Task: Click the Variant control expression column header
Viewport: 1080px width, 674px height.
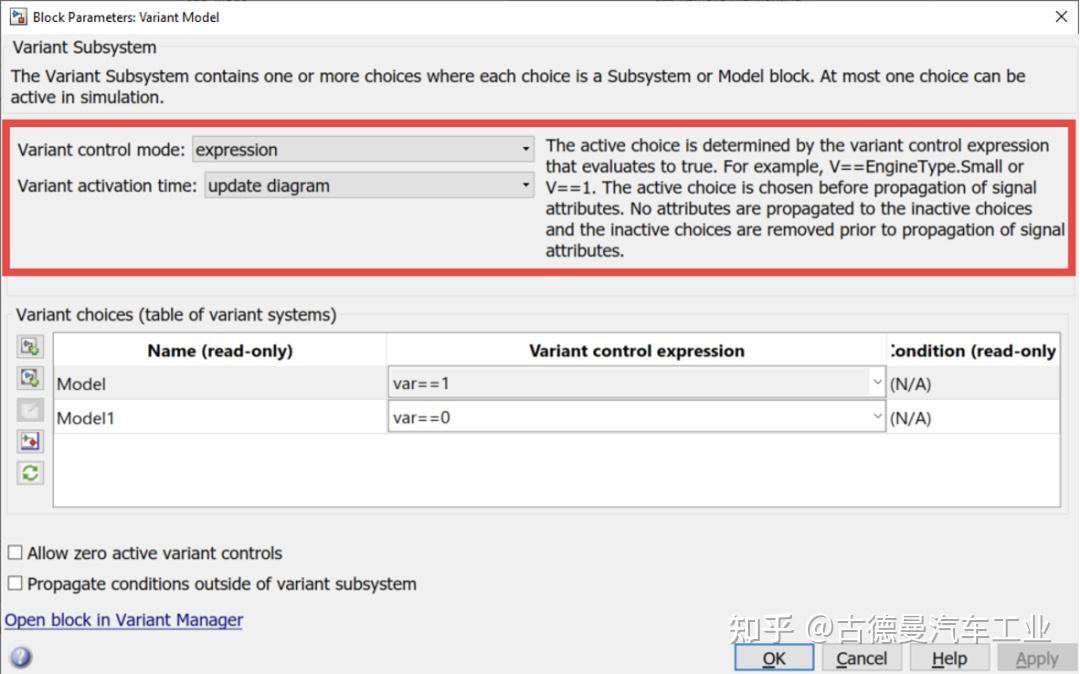Action: (x=636, y=350)
